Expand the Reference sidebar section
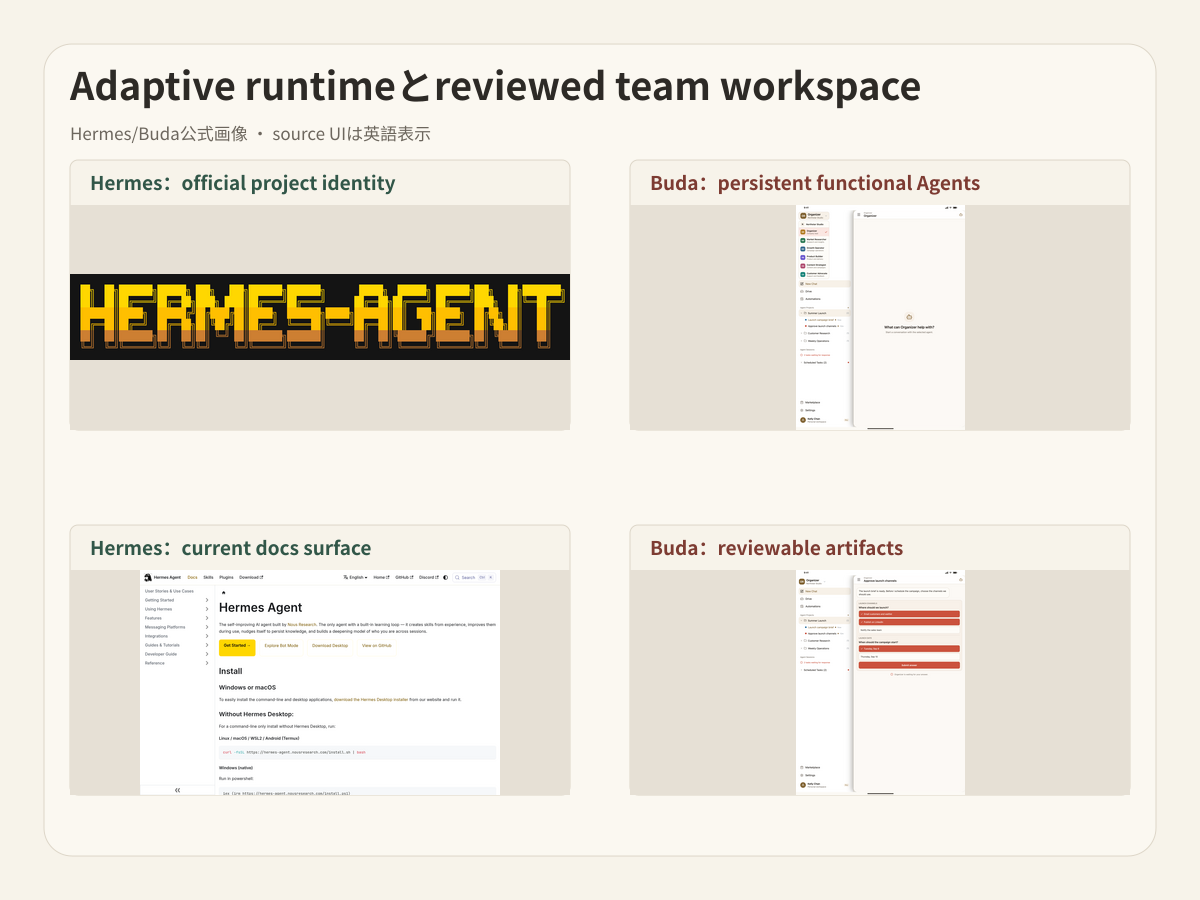The width and height of the screenshot is (1200, 900). click(x=177, y=663)
